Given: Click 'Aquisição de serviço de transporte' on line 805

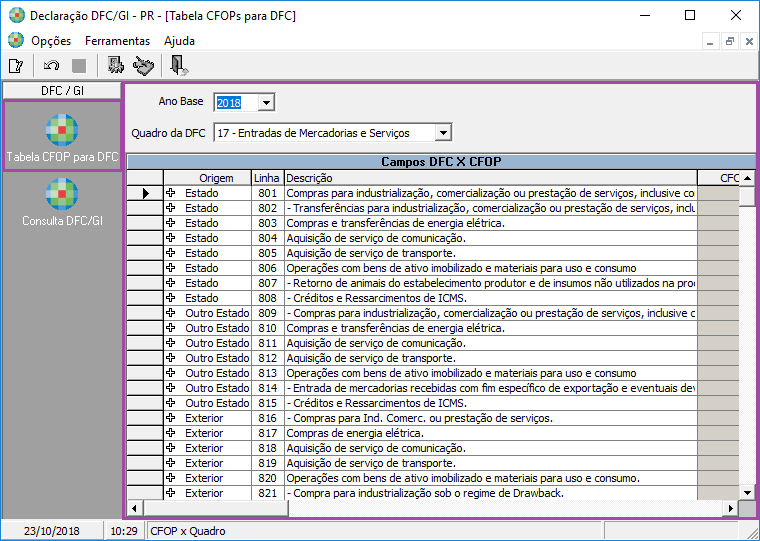Looking at the screenshot, I should [x=371, y=253].
